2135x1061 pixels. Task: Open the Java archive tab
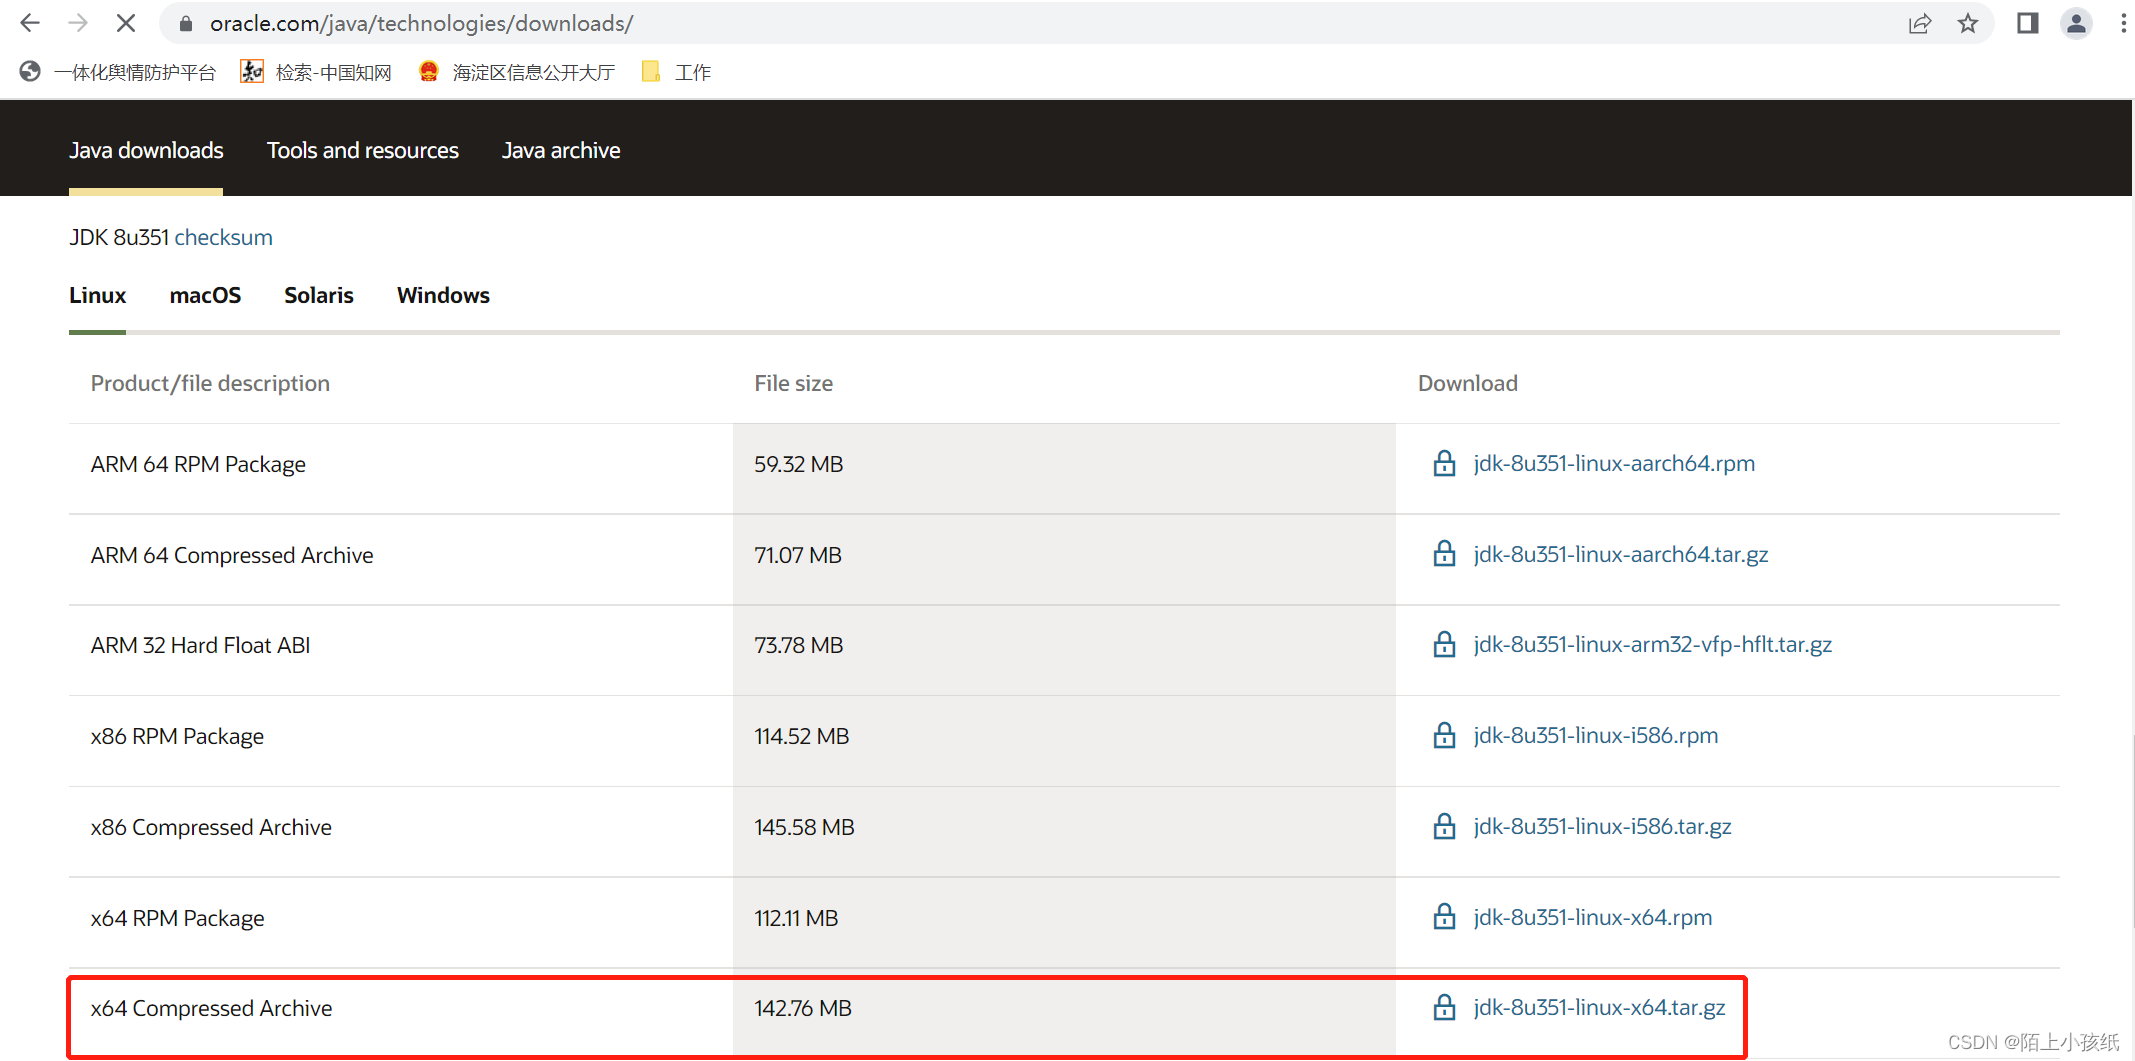coord(561,150)
